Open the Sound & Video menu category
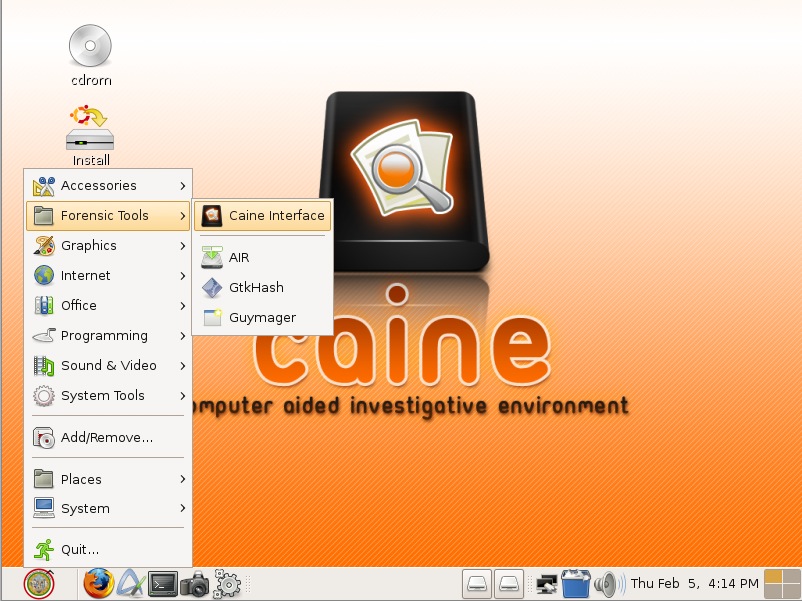 [108, 365]
